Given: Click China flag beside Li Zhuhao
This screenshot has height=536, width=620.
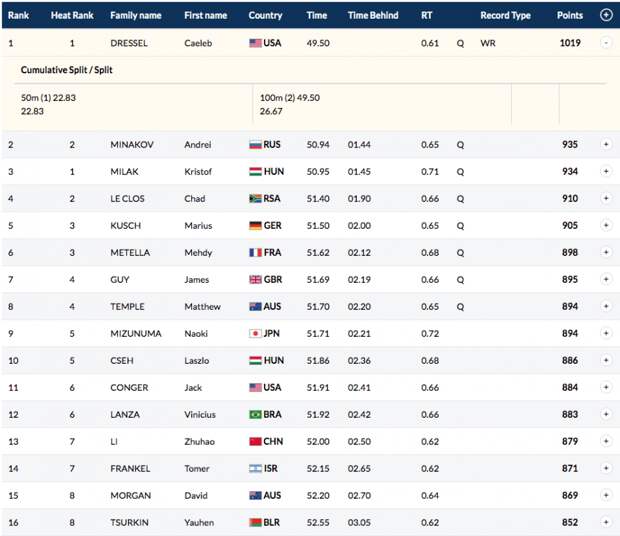Looking at the screenshot, I should (255, 442).
